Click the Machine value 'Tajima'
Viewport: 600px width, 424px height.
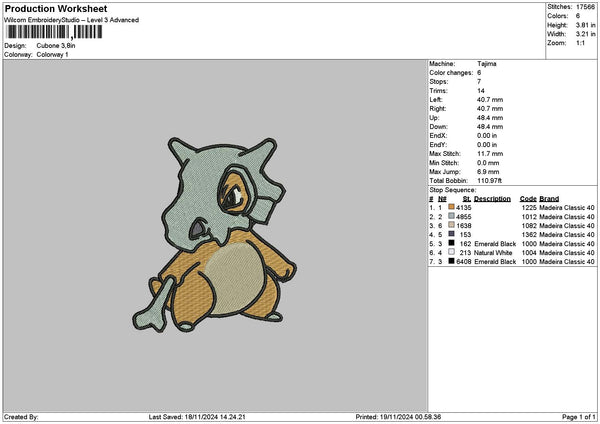(x=487, y=64)
